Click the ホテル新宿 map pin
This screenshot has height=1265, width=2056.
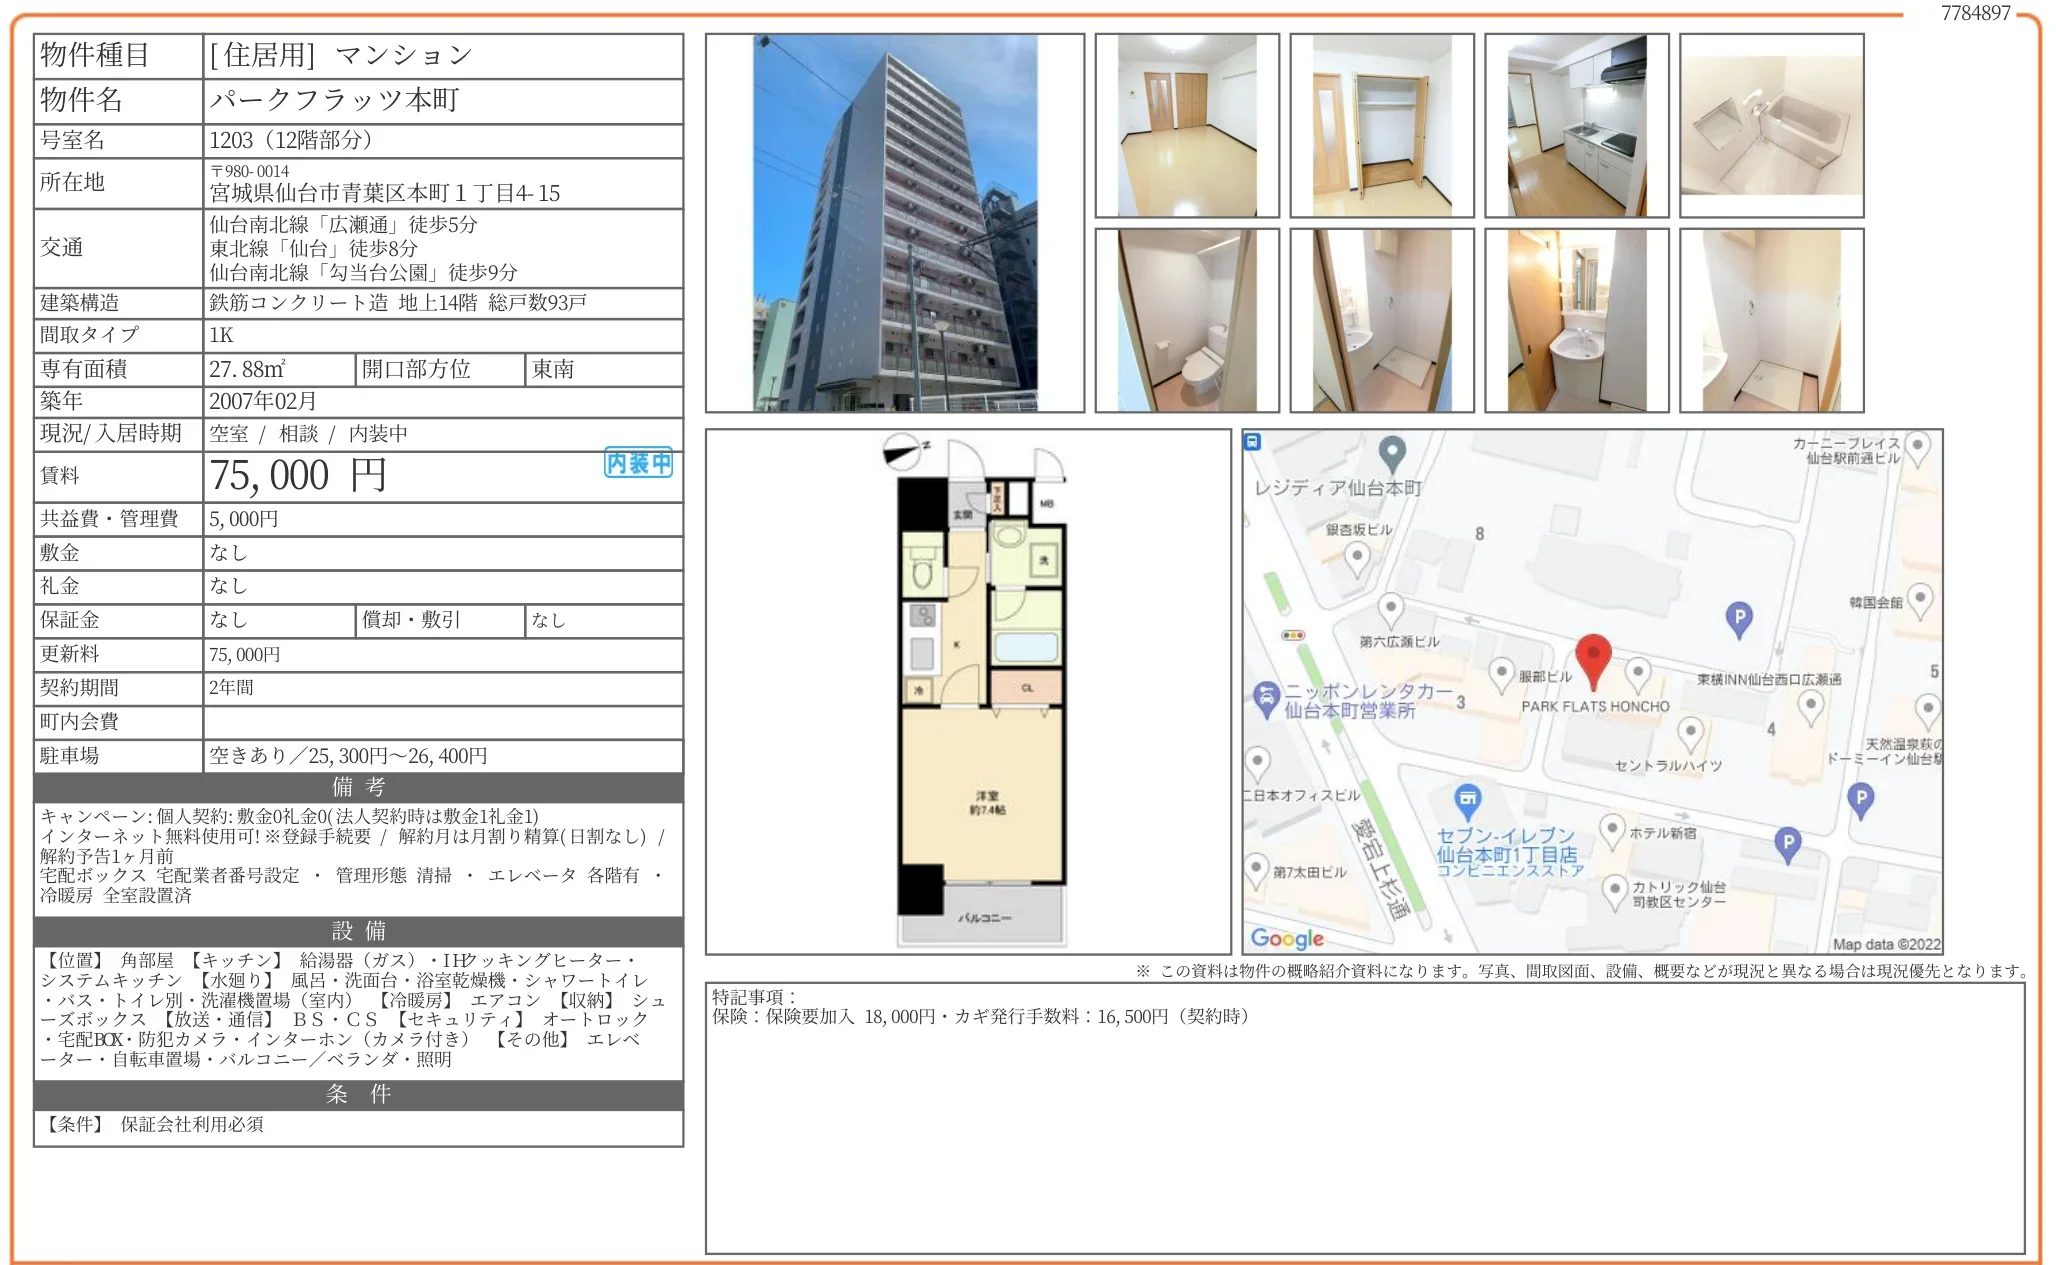pyautogui.click(x=1611, y=830)
